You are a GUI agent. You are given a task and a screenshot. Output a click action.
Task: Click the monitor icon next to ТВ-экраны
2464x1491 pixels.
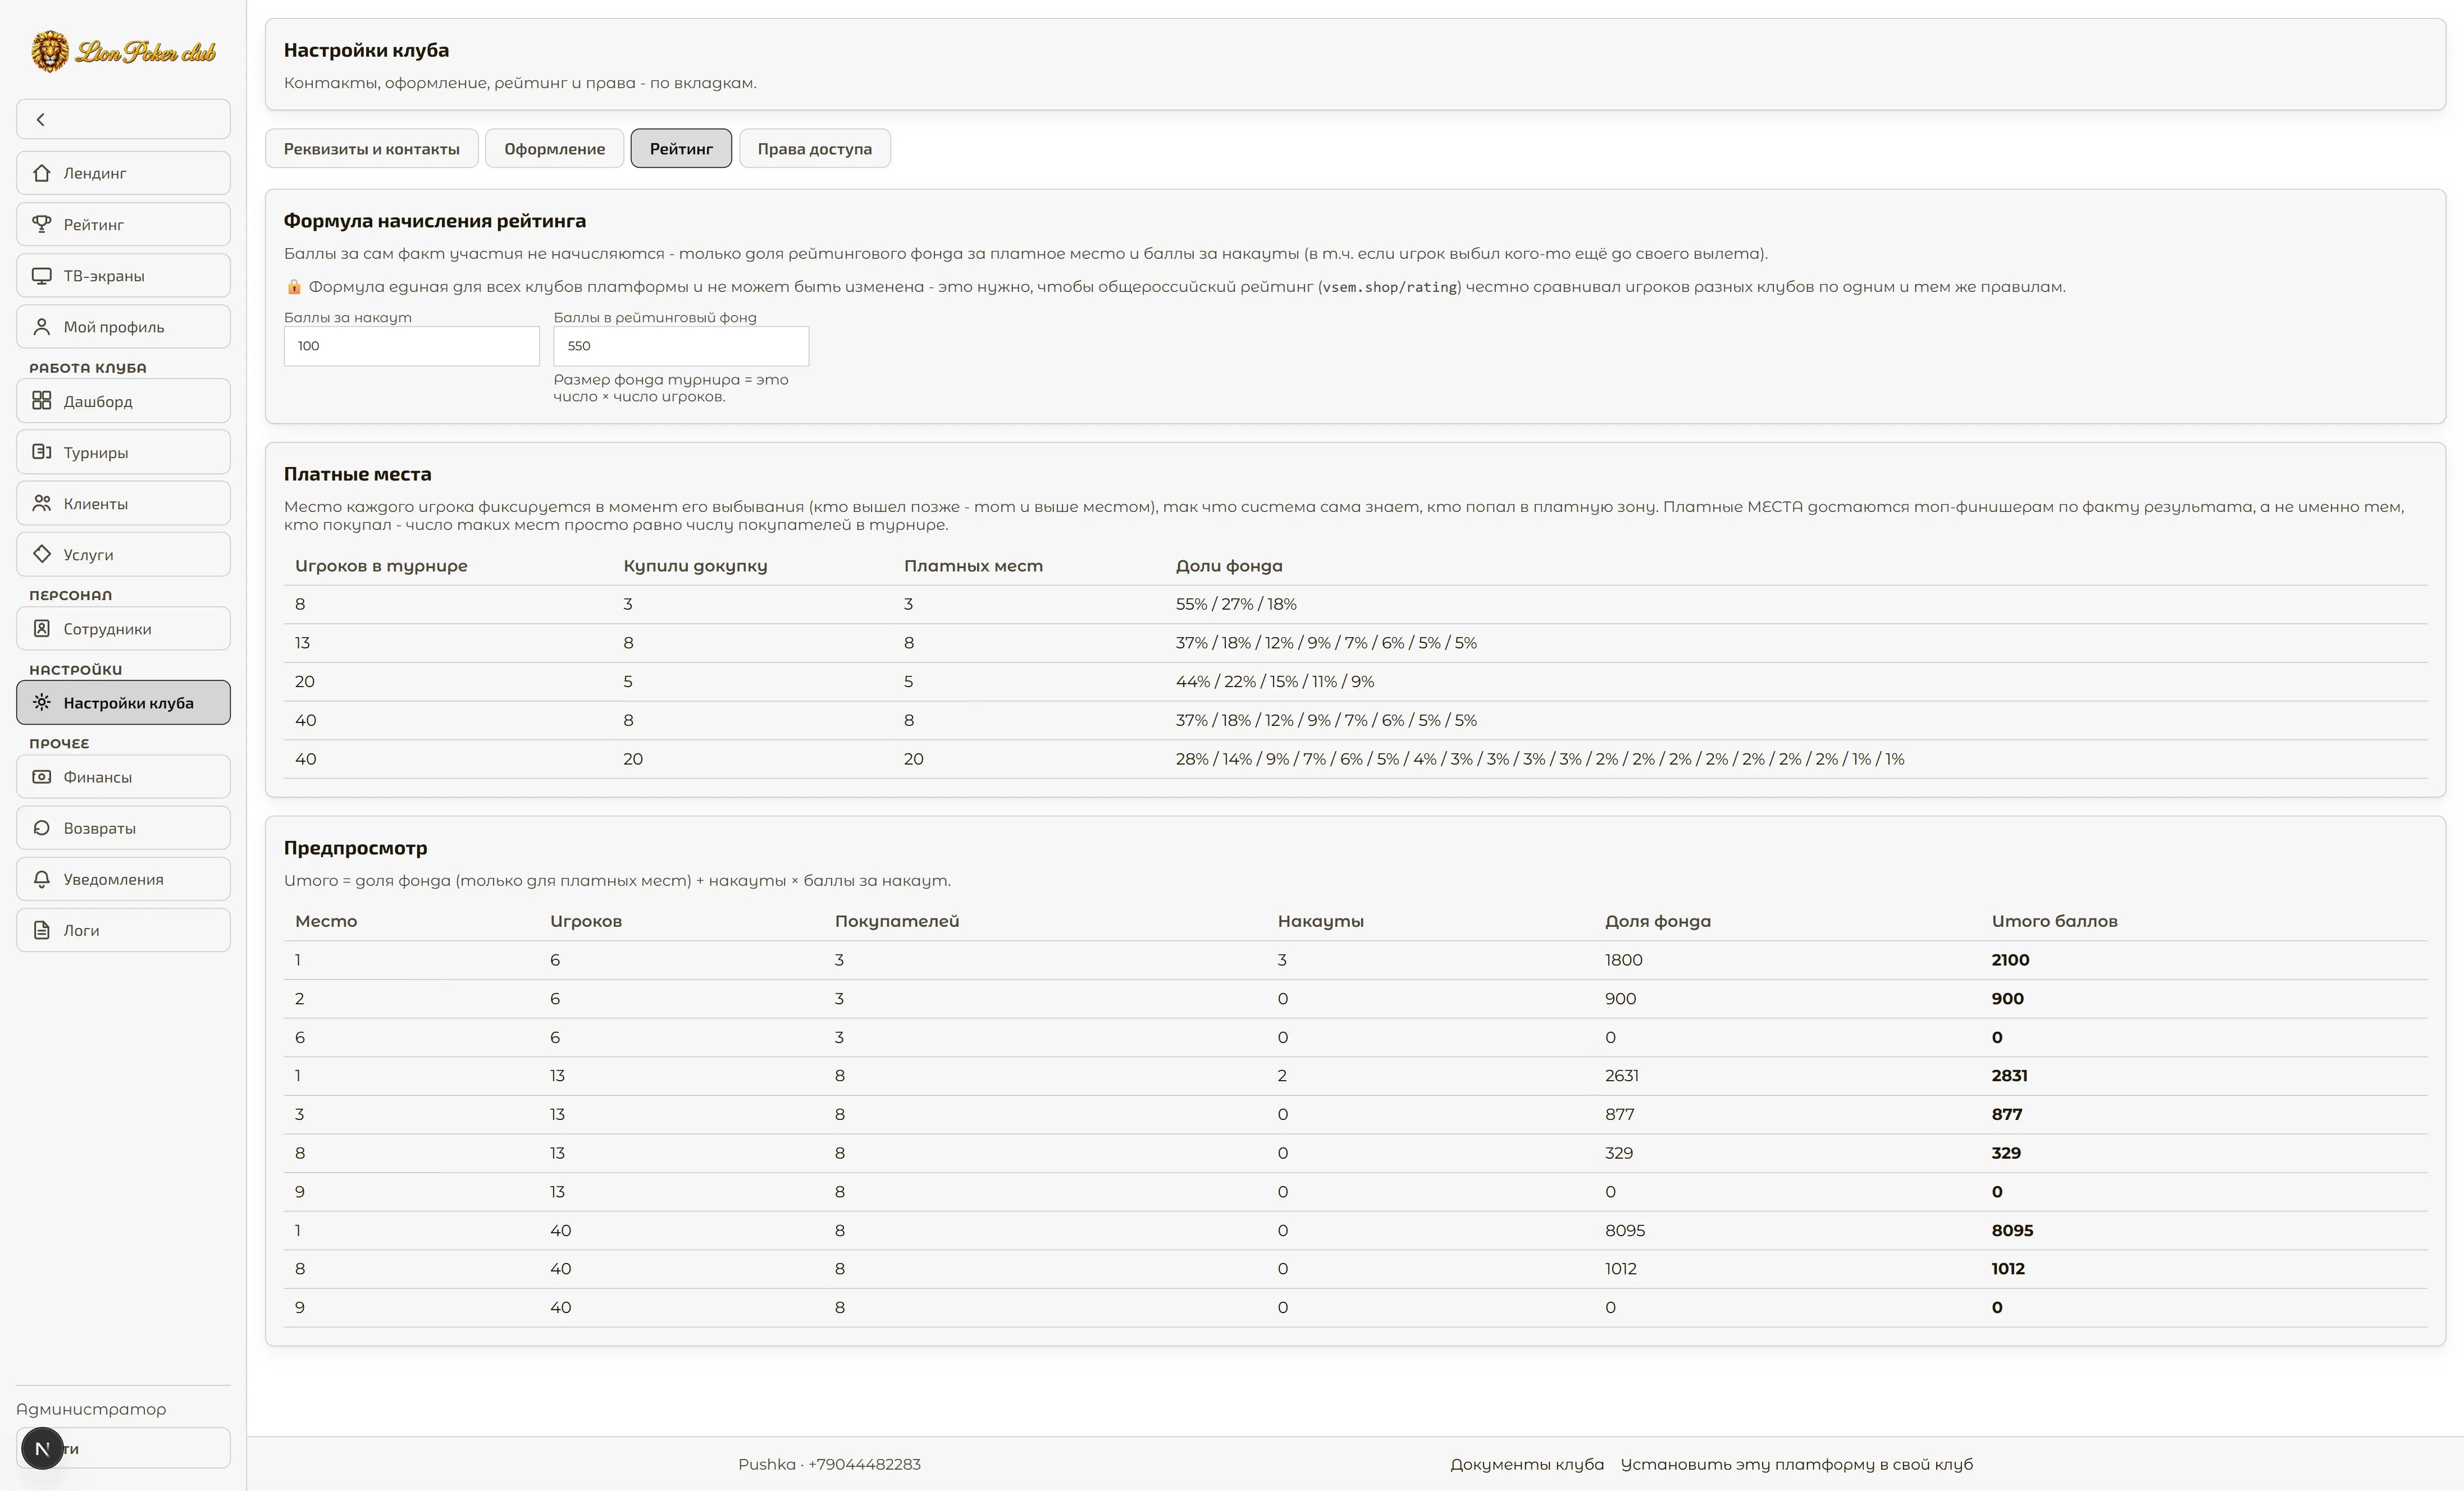click(x=41, y=275)
